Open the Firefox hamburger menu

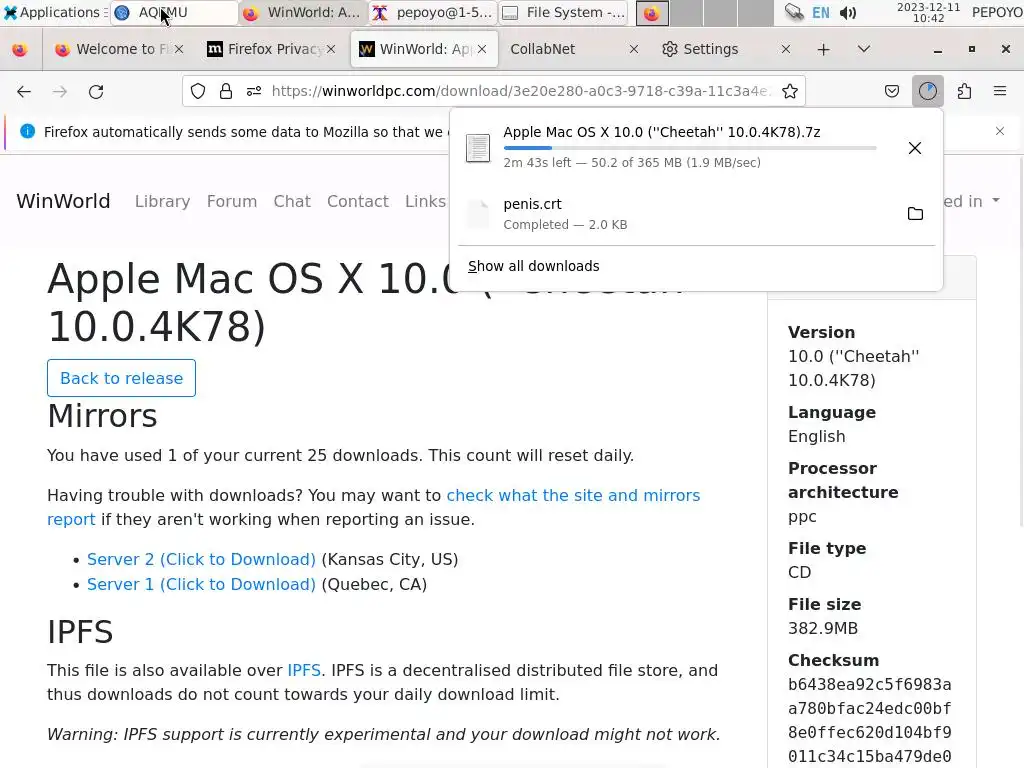point(1000,91)
